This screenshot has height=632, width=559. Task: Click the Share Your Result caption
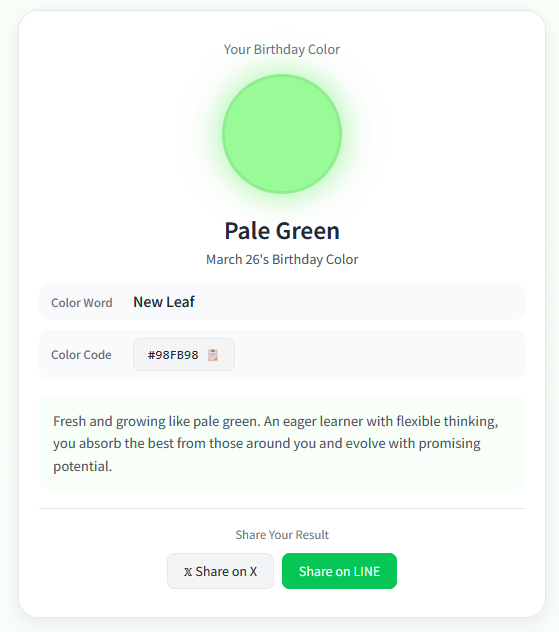click(282, 535)
